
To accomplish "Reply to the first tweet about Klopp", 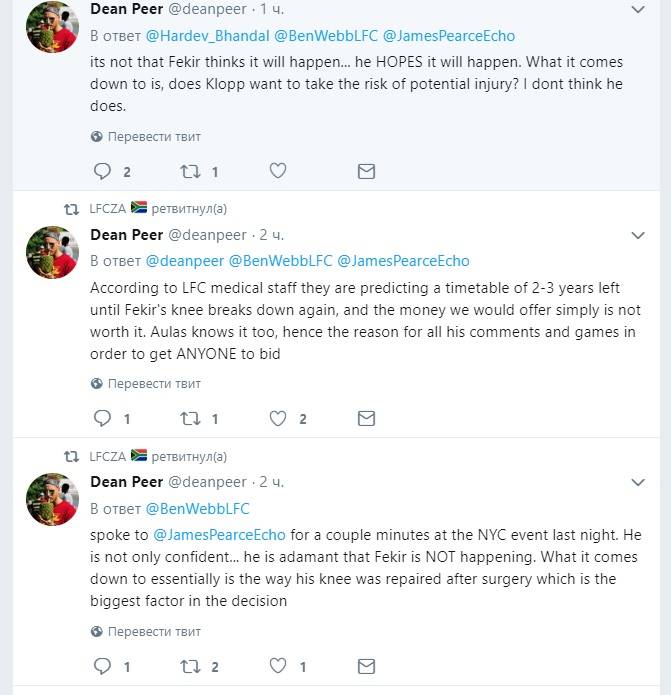I will point(101,171).
